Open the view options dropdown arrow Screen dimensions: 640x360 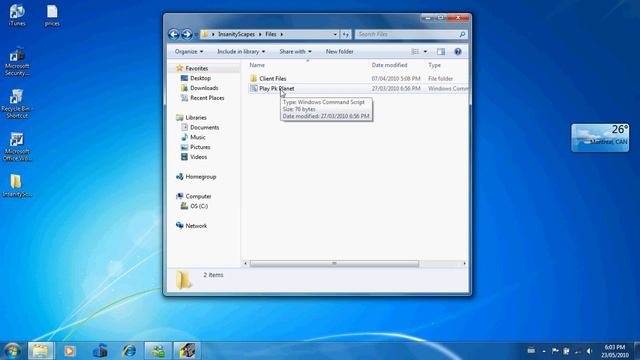click(425, 51)
